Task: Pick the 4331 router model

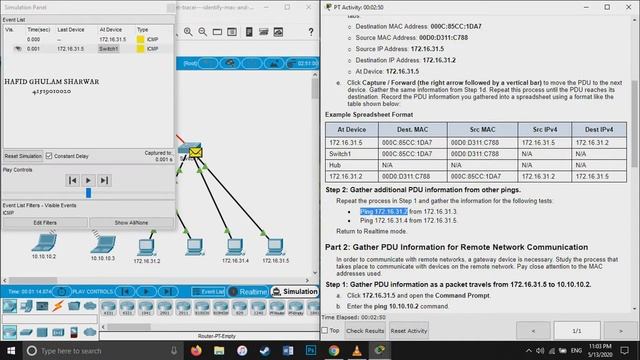Action: pyautogui.click(x=109, y=308)
